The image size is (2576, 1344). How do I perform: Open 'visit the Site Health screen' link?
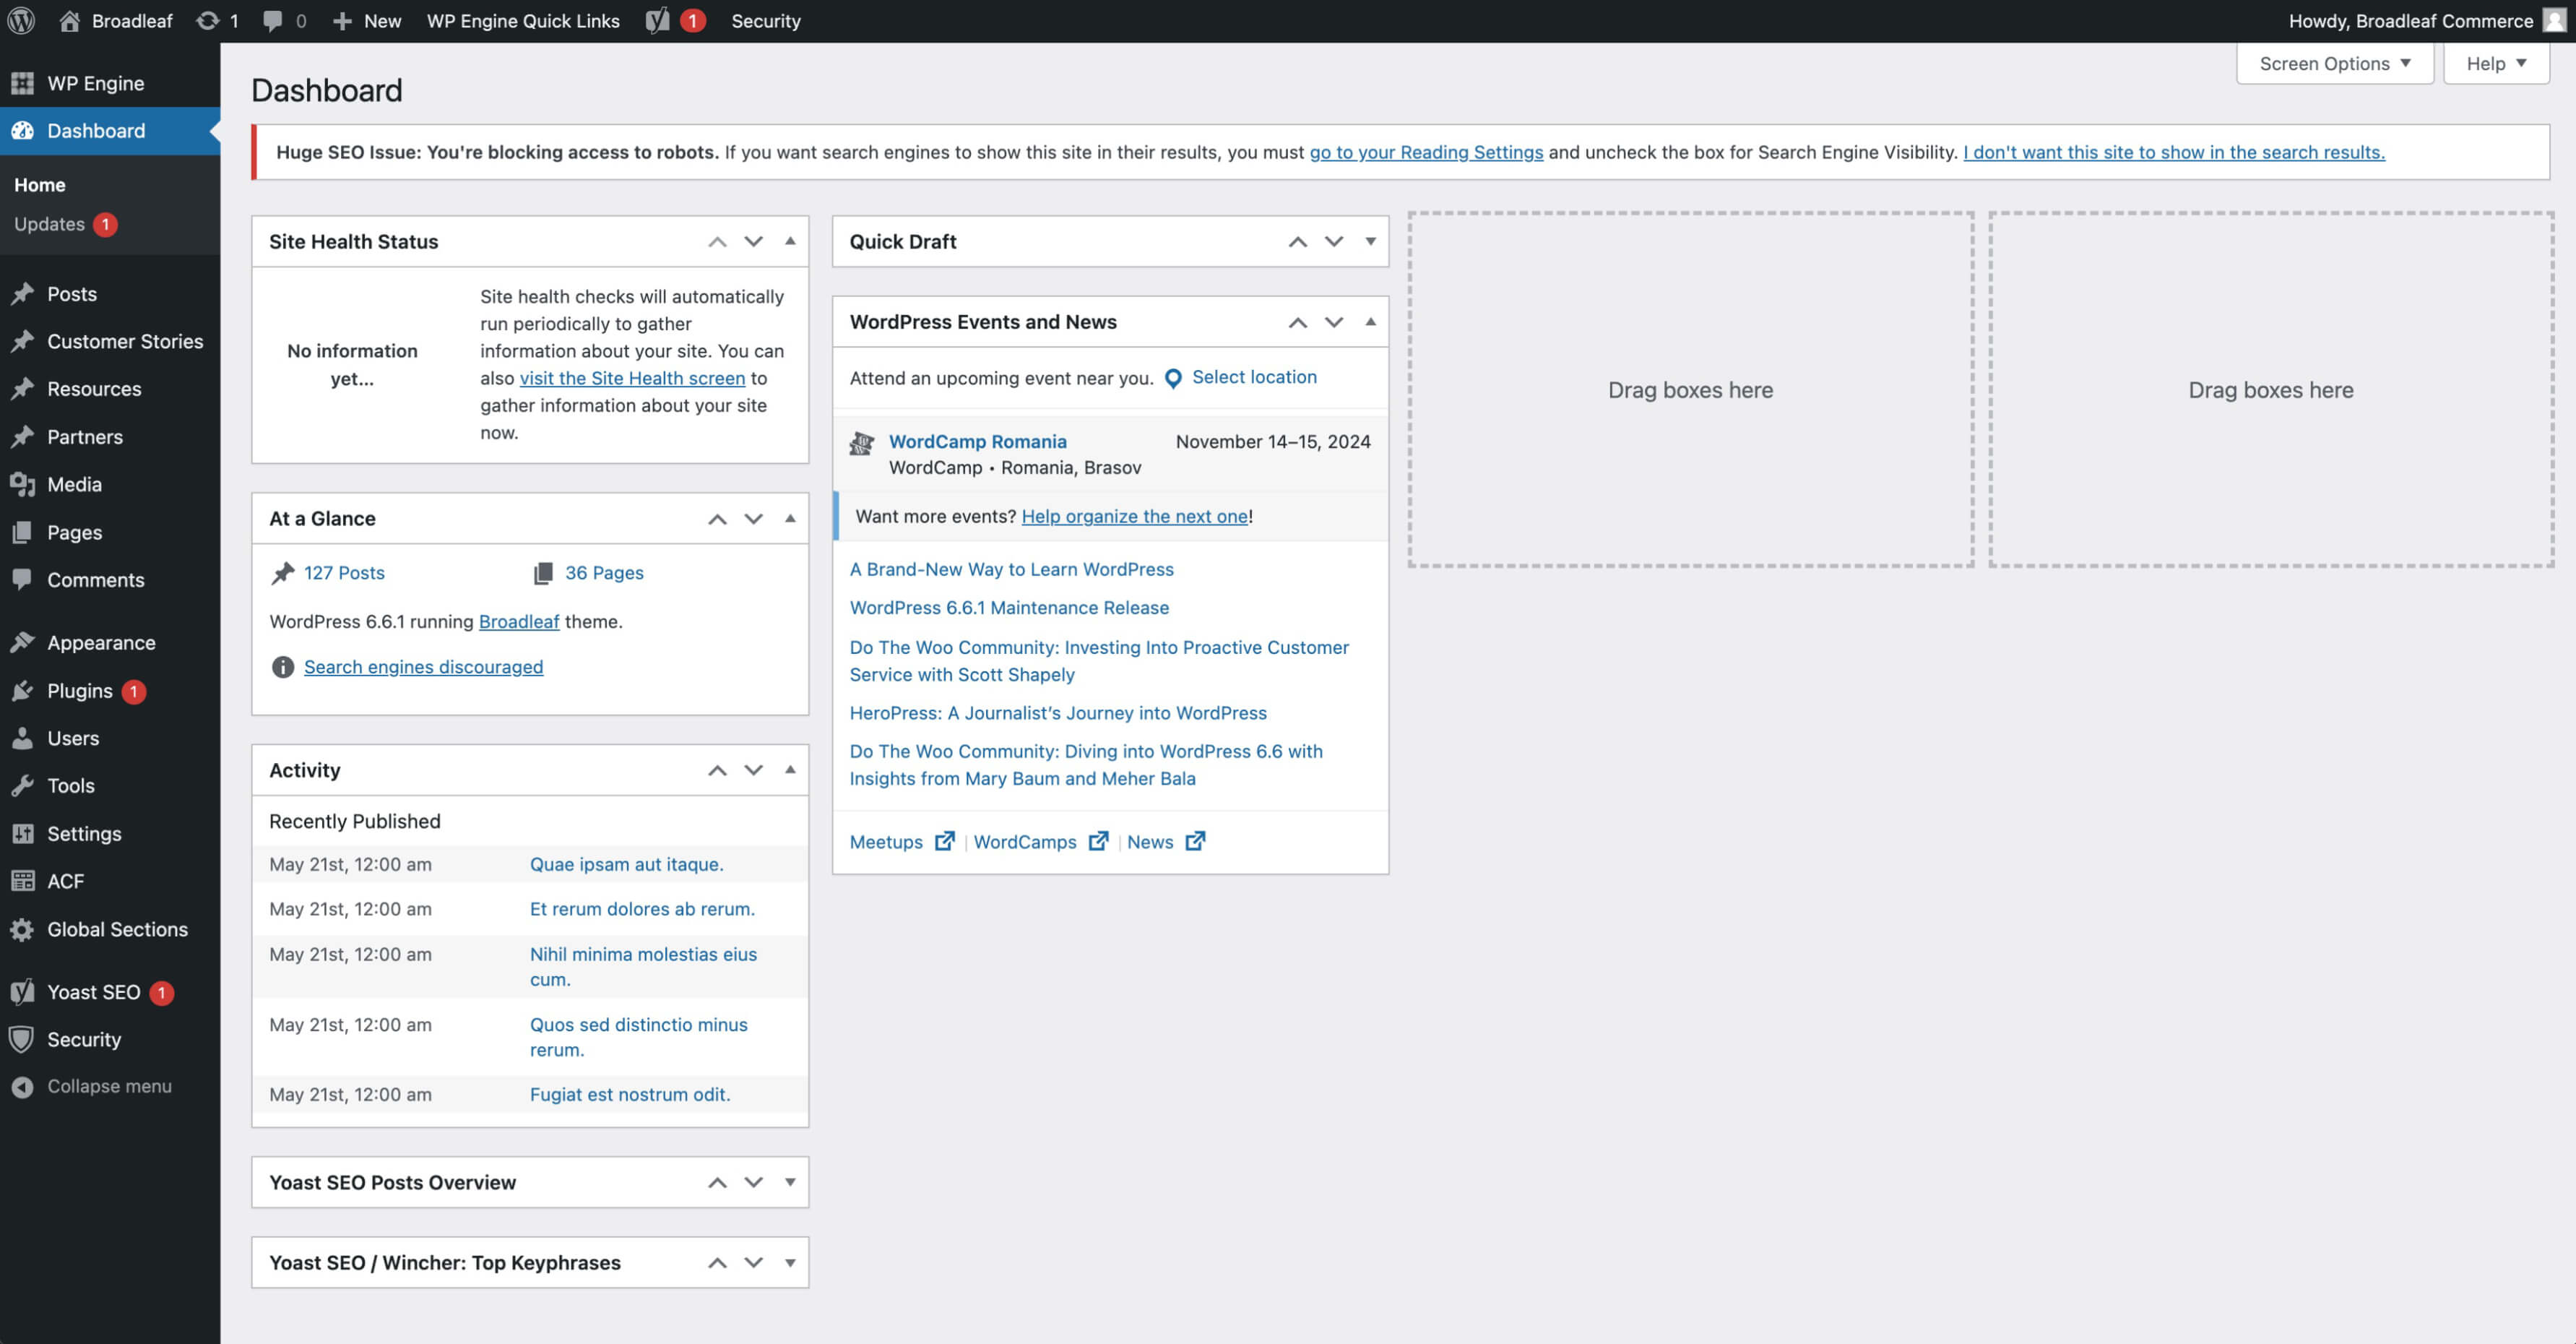[632, 378]
